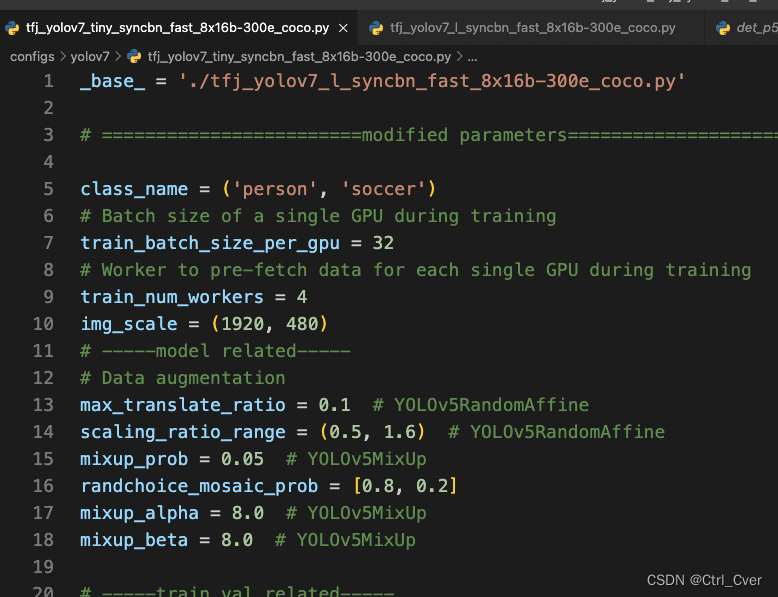Click the _base_ variable on line 1
The height and width of the screenshot is (597, 778).
[113, 81]
